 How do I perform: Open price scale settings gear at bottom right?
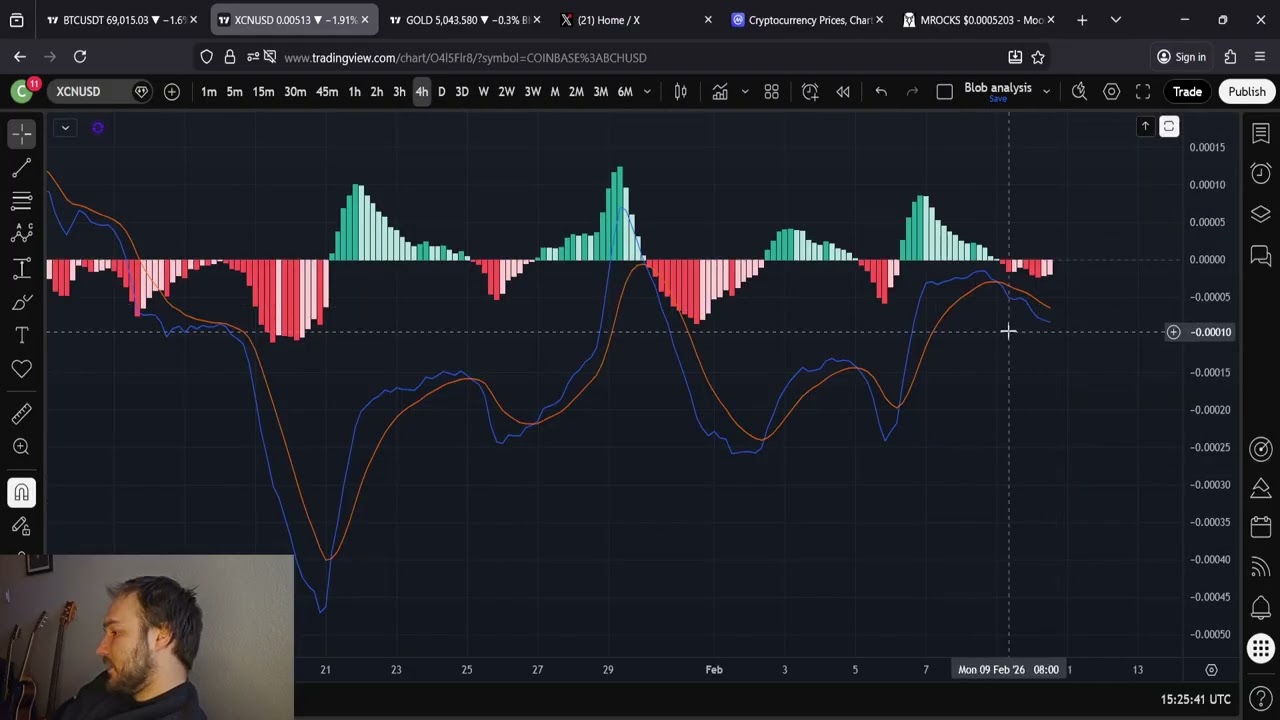click(1211, 670)
